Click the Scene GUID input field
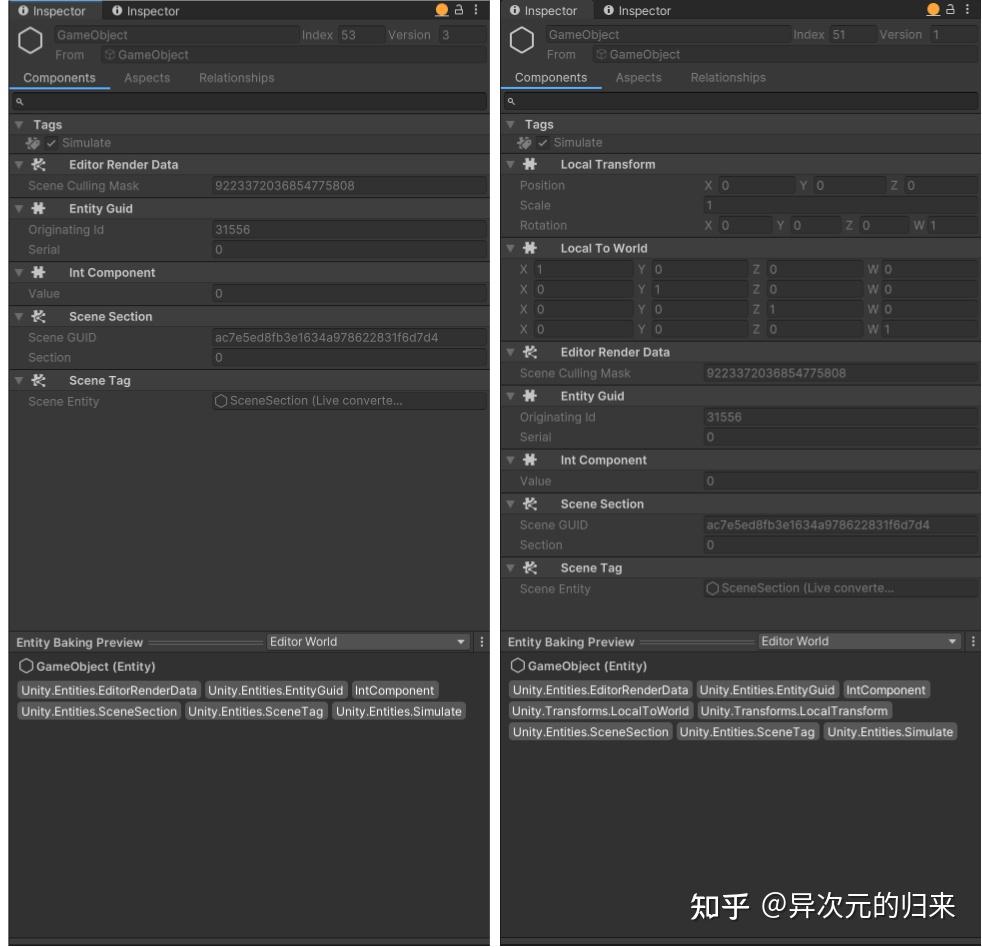 350,335
